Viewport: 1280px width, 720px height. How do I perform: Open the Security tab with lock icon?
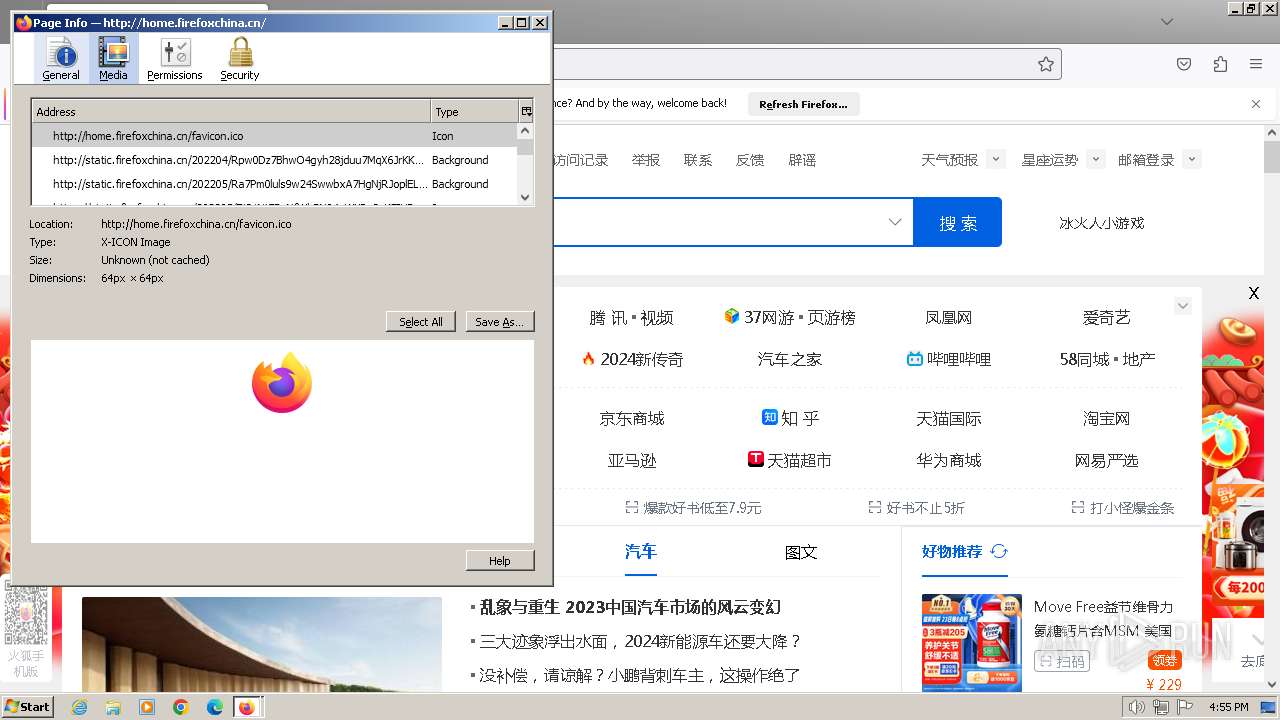(240, 59)
